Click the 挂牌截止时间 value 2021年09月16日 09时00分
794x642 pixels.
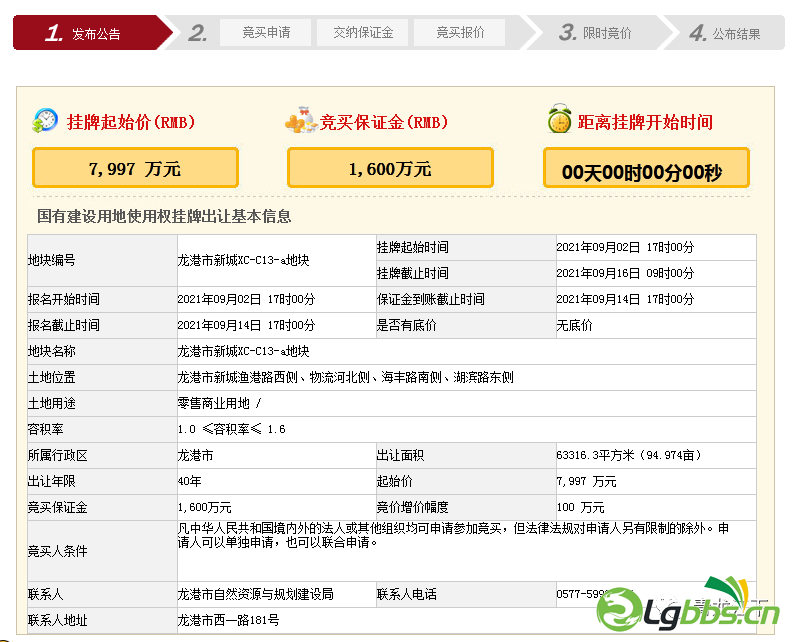(625, 273)
